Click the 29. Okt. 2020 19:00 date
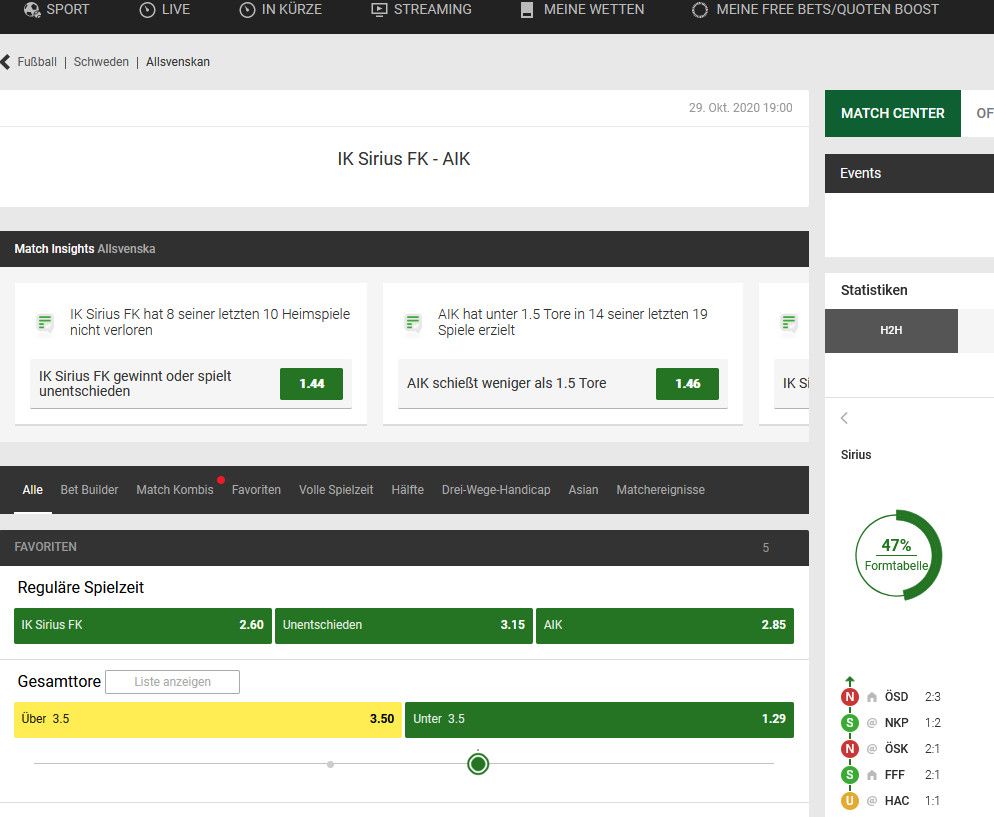The height and width of the screenshot is (817, 994). coord(740,108)
